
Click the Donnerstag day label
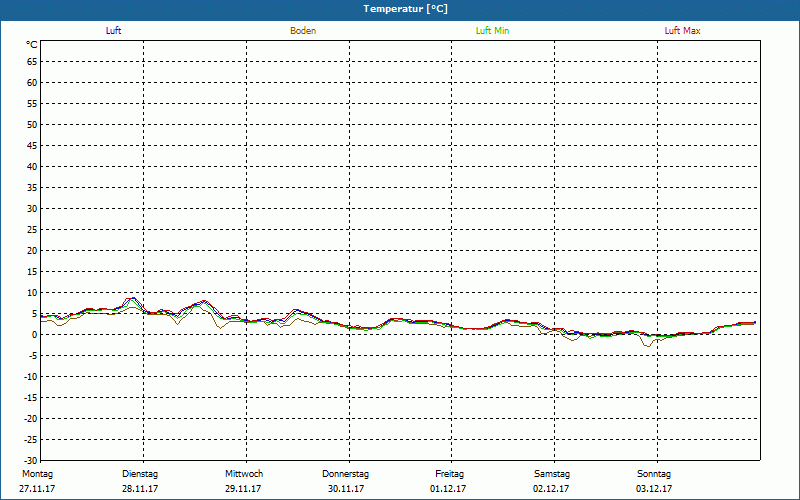[x=345, y=474]
